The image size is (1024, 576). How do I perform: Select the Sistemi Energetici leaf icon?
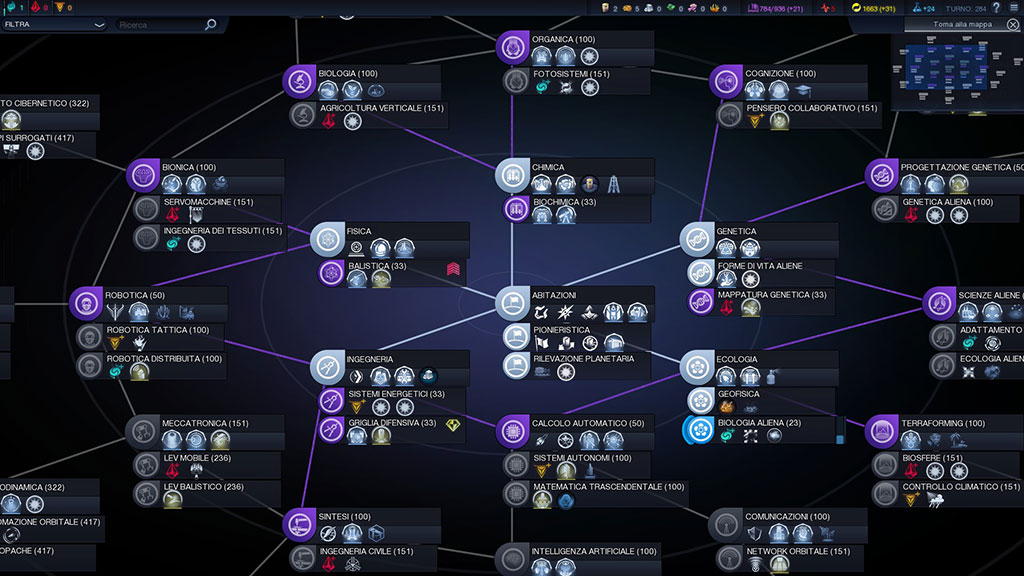331,401
